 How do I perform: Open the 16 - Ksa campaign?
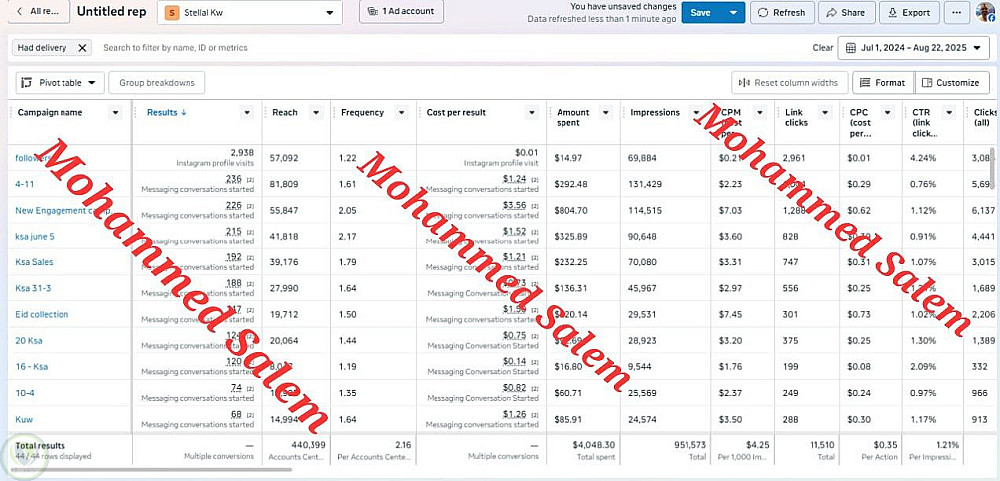tap(31, 367)
